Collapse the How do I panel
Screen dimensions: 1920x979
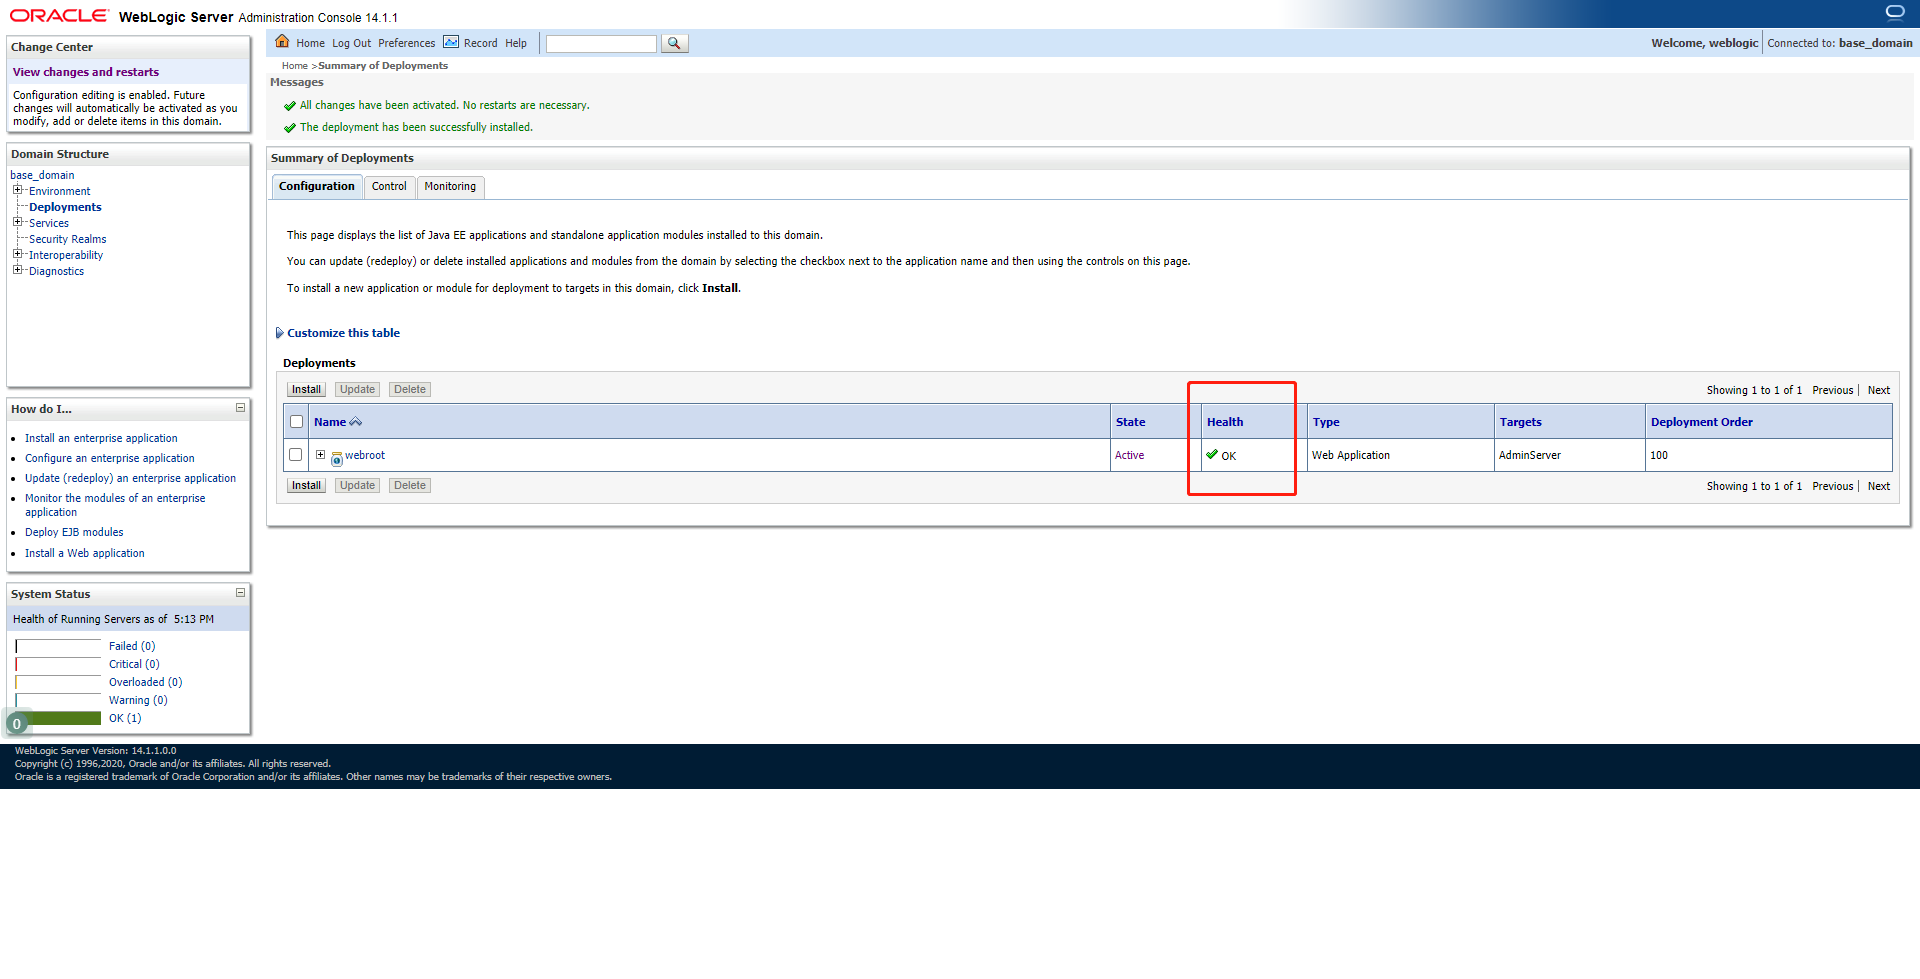coord(240,408)
